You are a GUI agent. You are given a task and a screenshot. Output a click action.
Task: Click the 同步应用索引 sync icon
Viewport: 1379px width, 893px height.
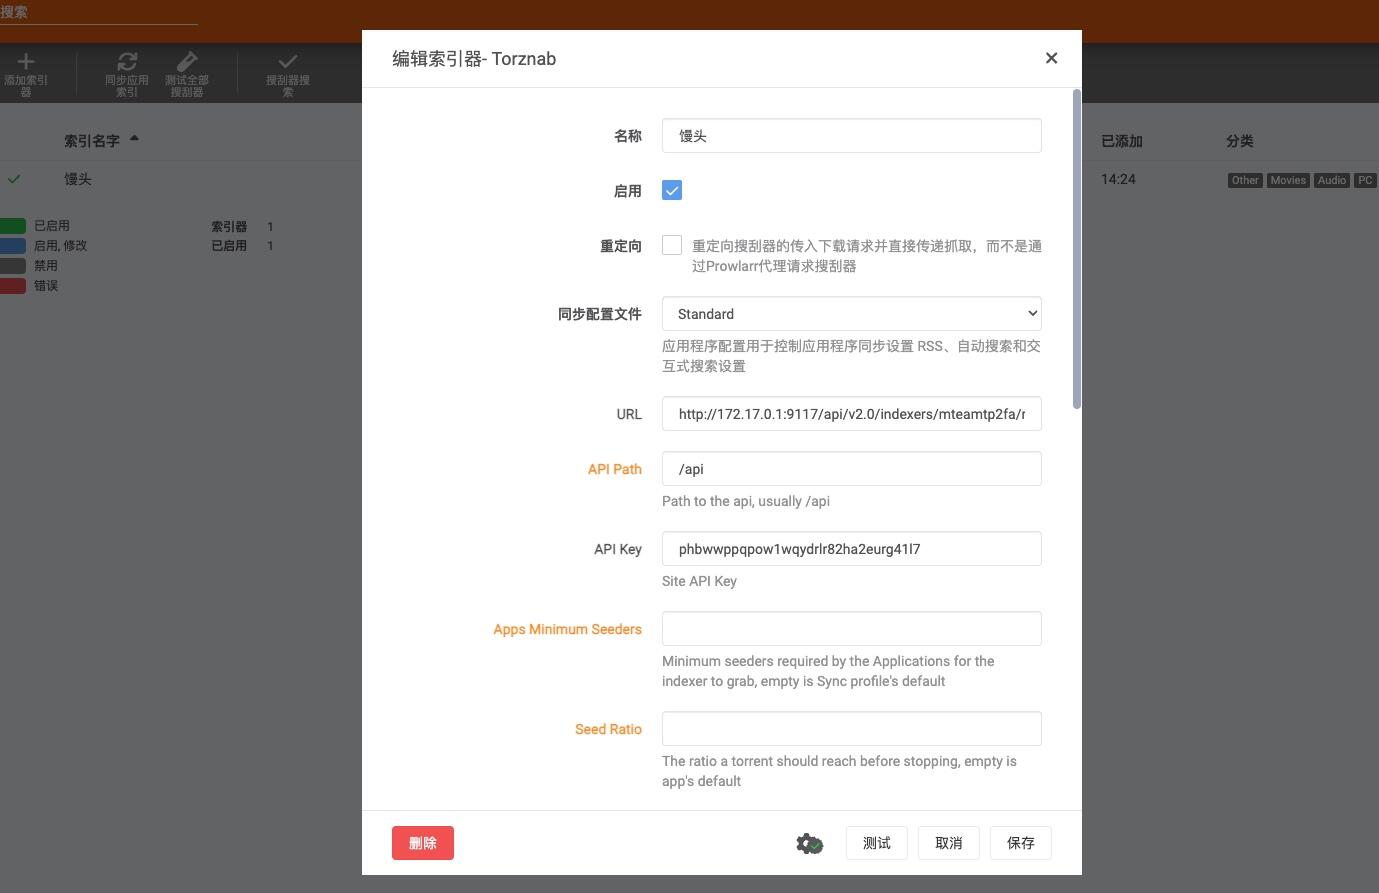[x=127, y=62]
